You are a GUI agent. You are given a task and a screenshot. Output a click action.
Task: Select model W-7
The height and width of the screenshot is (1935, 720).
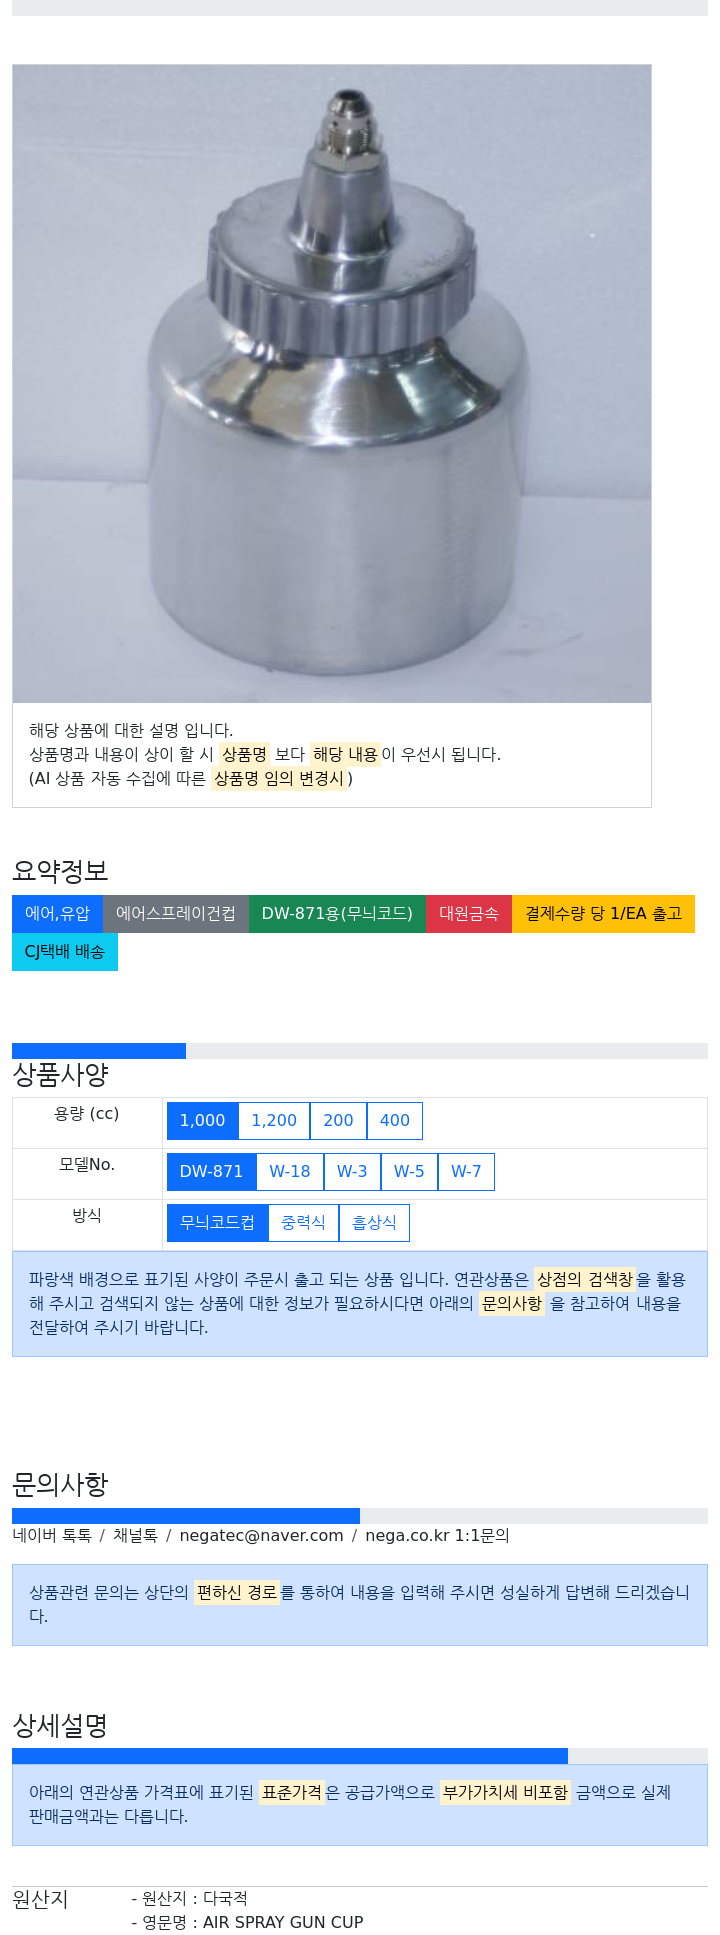click(466, 1171)
